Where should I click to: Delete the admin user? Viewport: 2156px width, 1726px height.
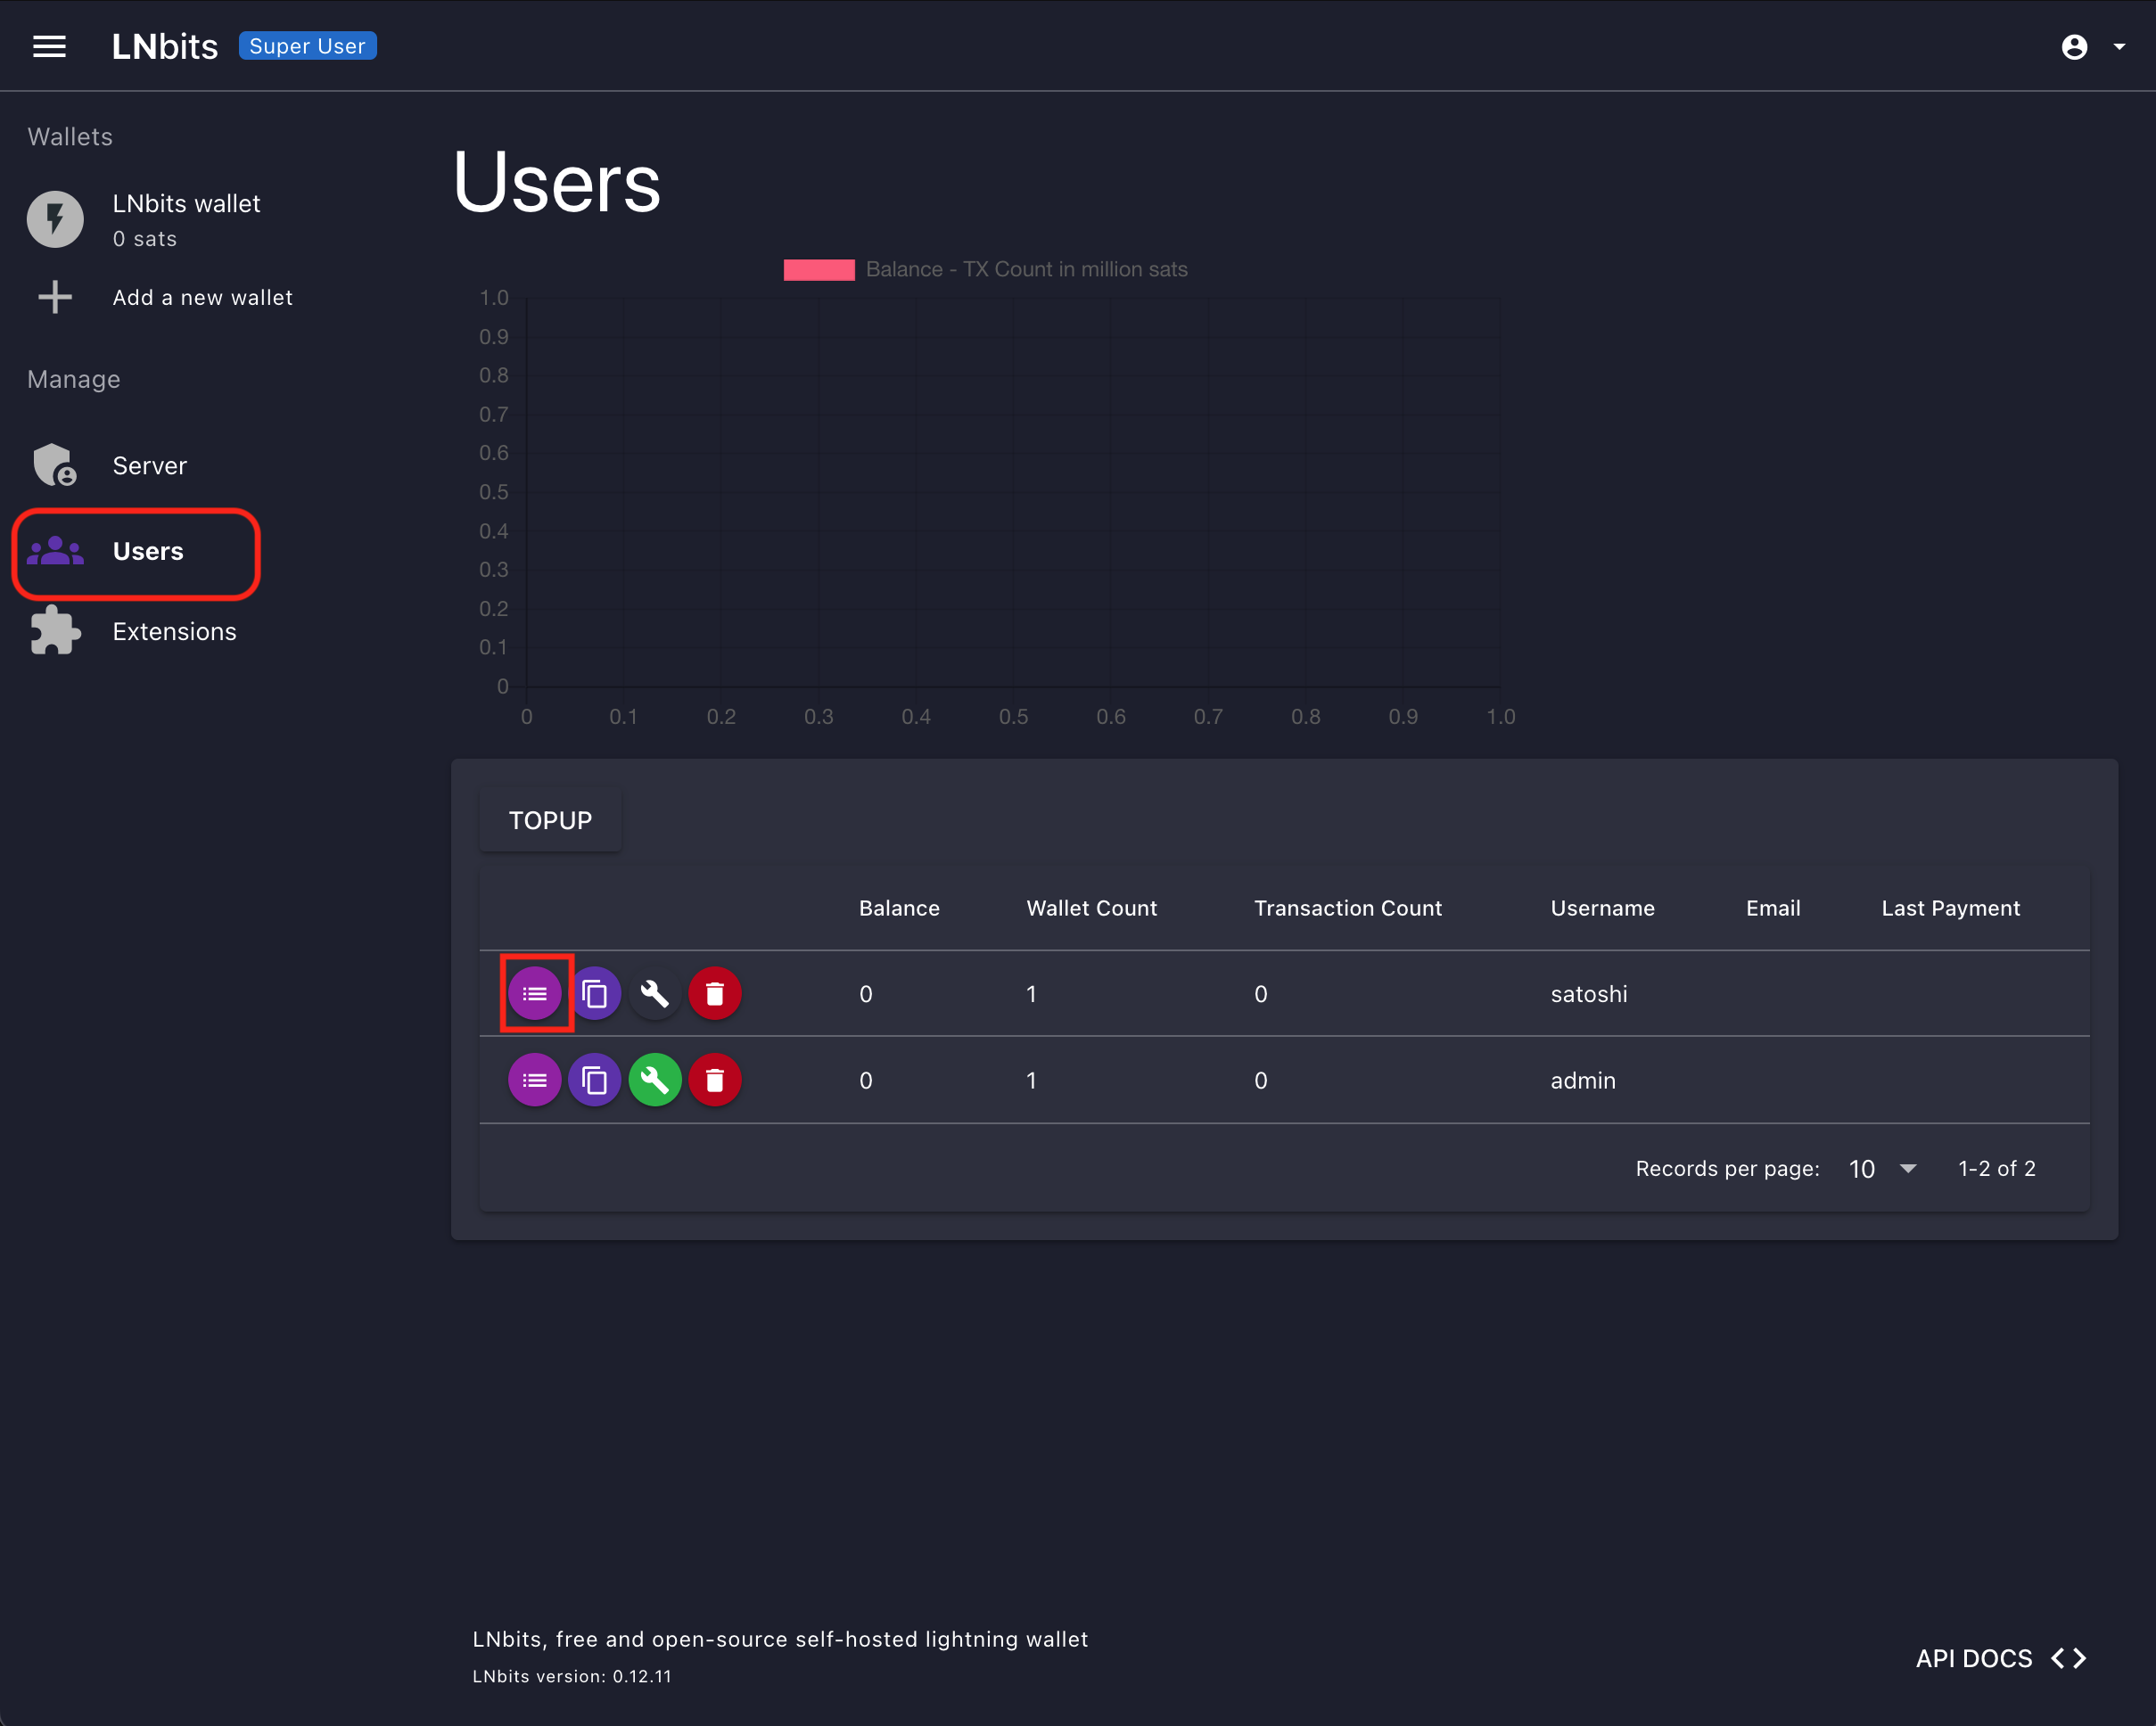pos(715,1080)
